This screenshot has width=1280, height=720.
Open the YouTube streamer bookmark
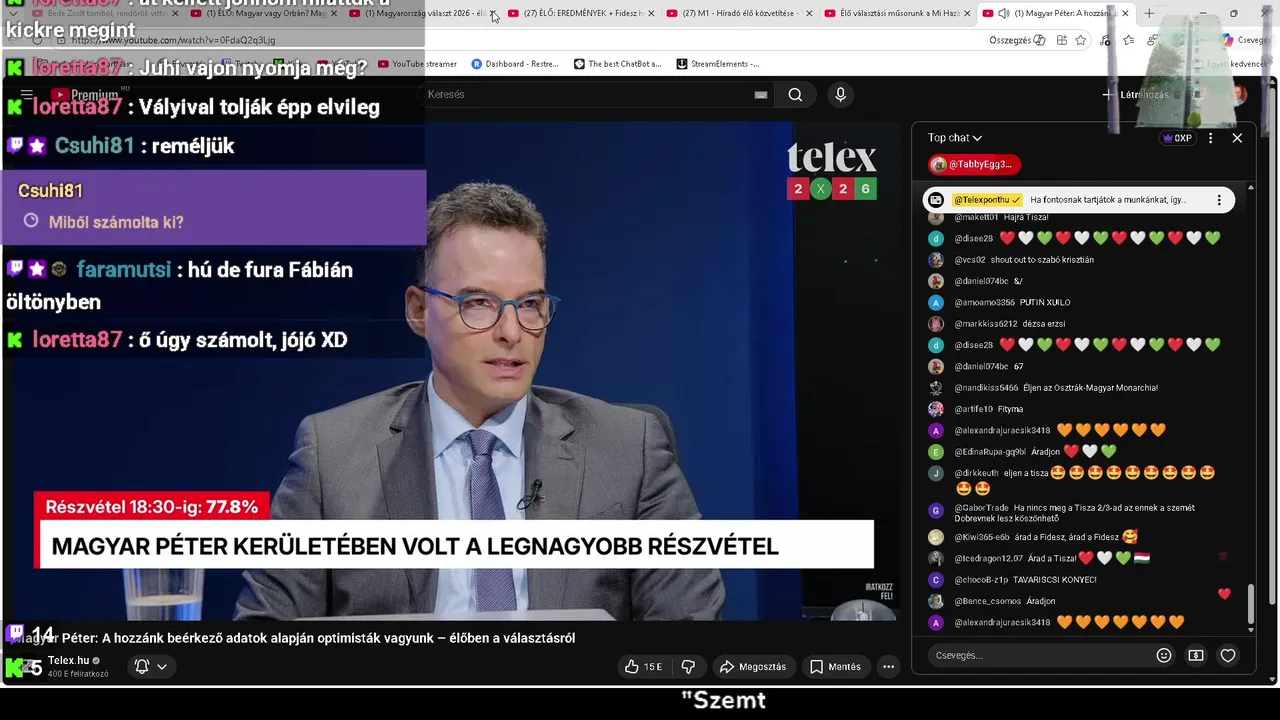click(417, 64)
